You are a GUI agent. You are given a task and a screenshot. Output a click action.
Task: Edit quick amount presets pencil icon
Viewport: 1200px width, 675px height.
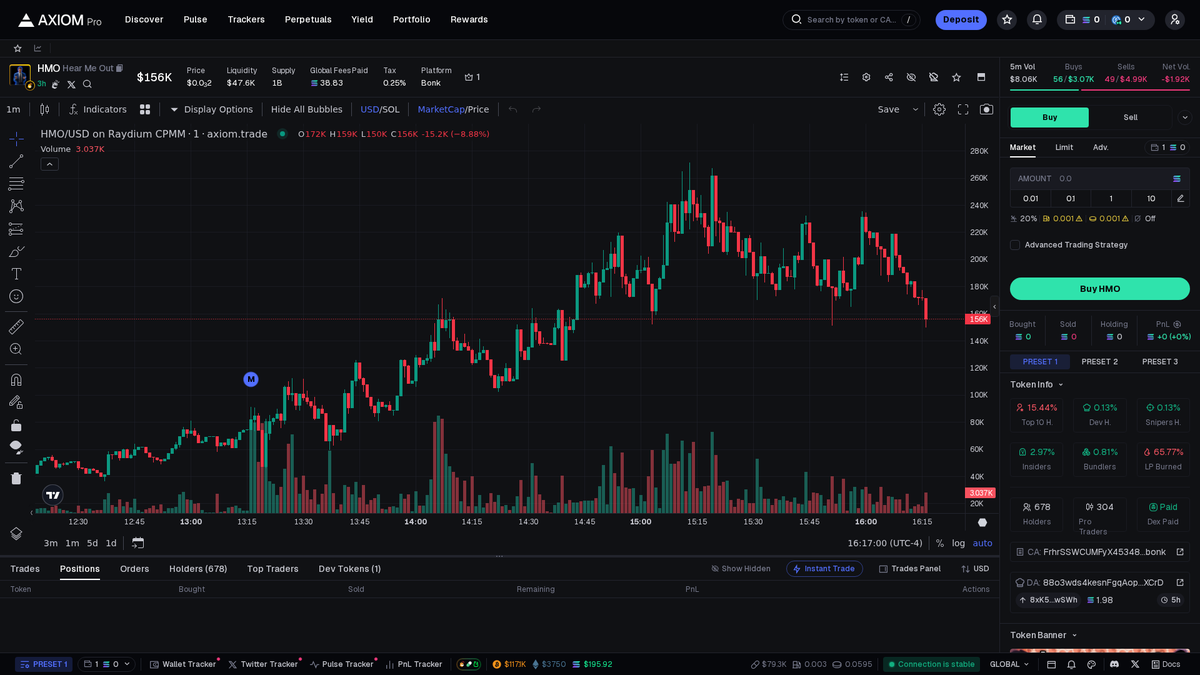[x=1180, y=198]
